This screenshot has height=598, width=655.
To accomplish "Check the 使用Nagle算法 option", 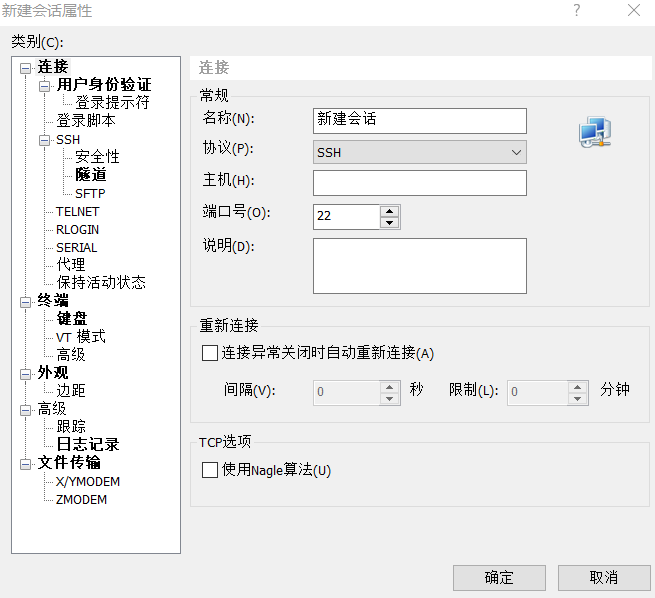I will [210, 470].
